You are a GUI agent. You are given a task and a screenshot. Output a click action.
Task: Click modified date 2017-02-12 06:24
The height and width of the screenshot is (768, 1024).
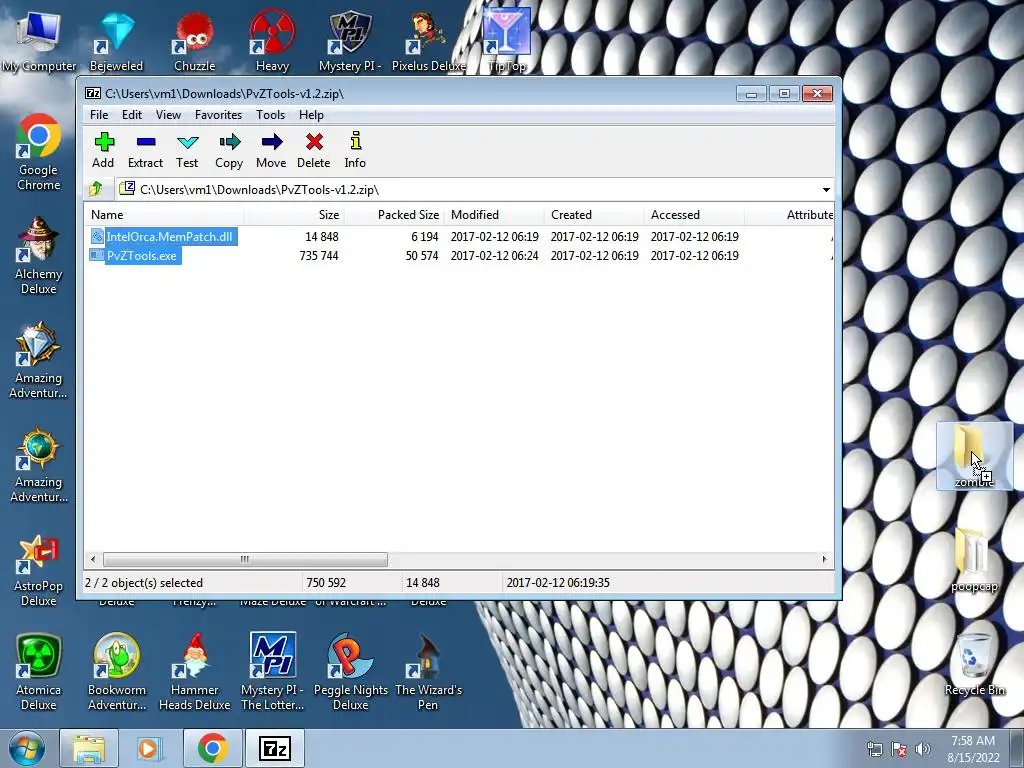[x=494, y=255]
